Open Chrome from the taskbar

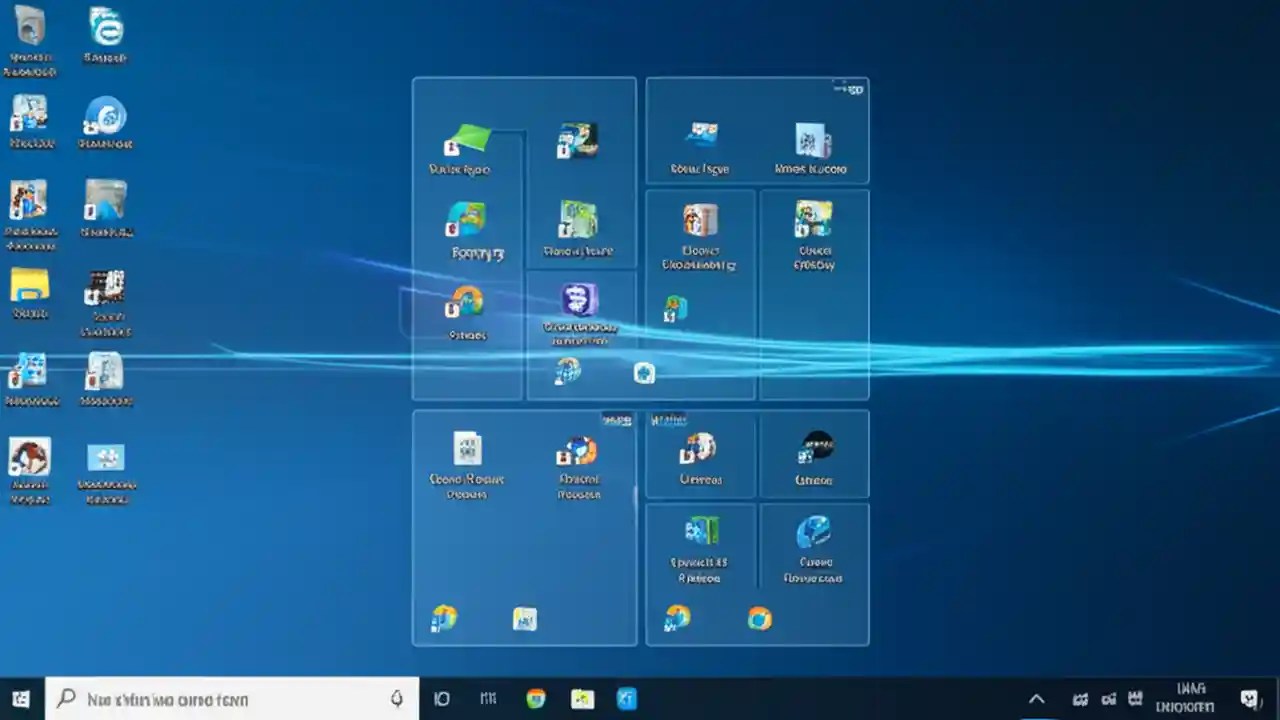point(535,698)
